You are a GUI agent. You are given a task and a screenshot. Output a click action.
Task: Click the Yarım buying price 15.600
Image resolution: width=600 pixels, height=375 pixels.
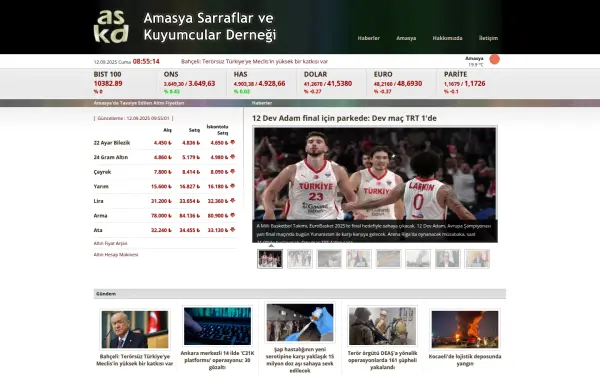(x=161, y=186)
